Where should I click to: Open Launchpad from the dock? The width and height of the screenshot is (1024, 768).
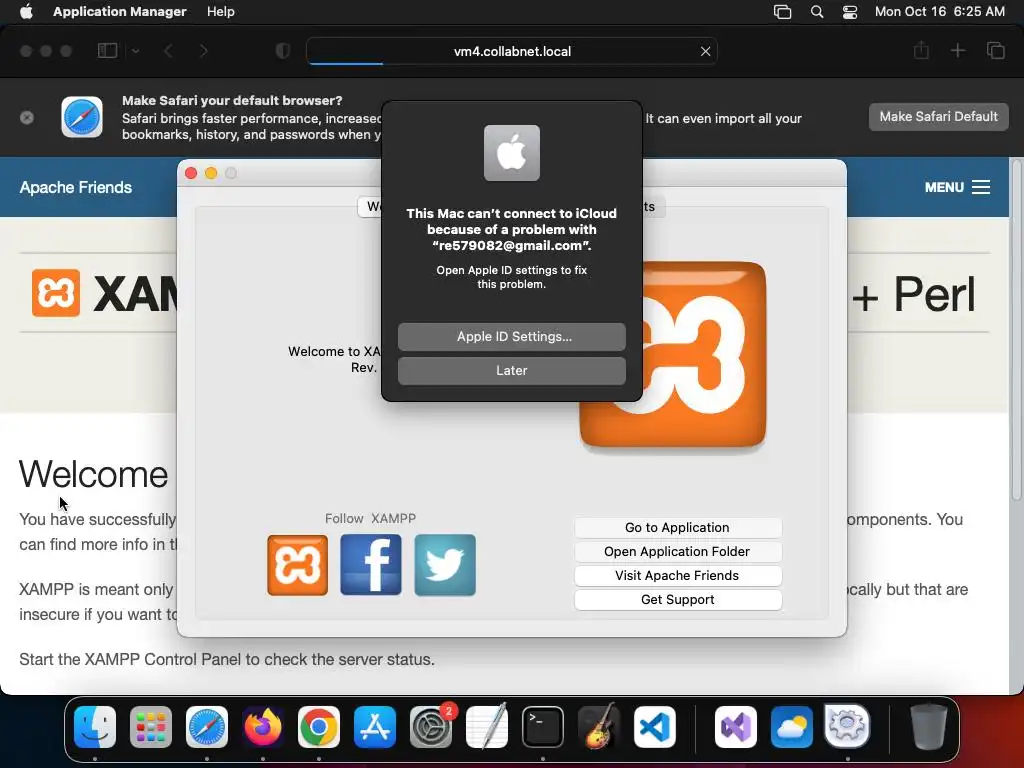pos(151,727)
